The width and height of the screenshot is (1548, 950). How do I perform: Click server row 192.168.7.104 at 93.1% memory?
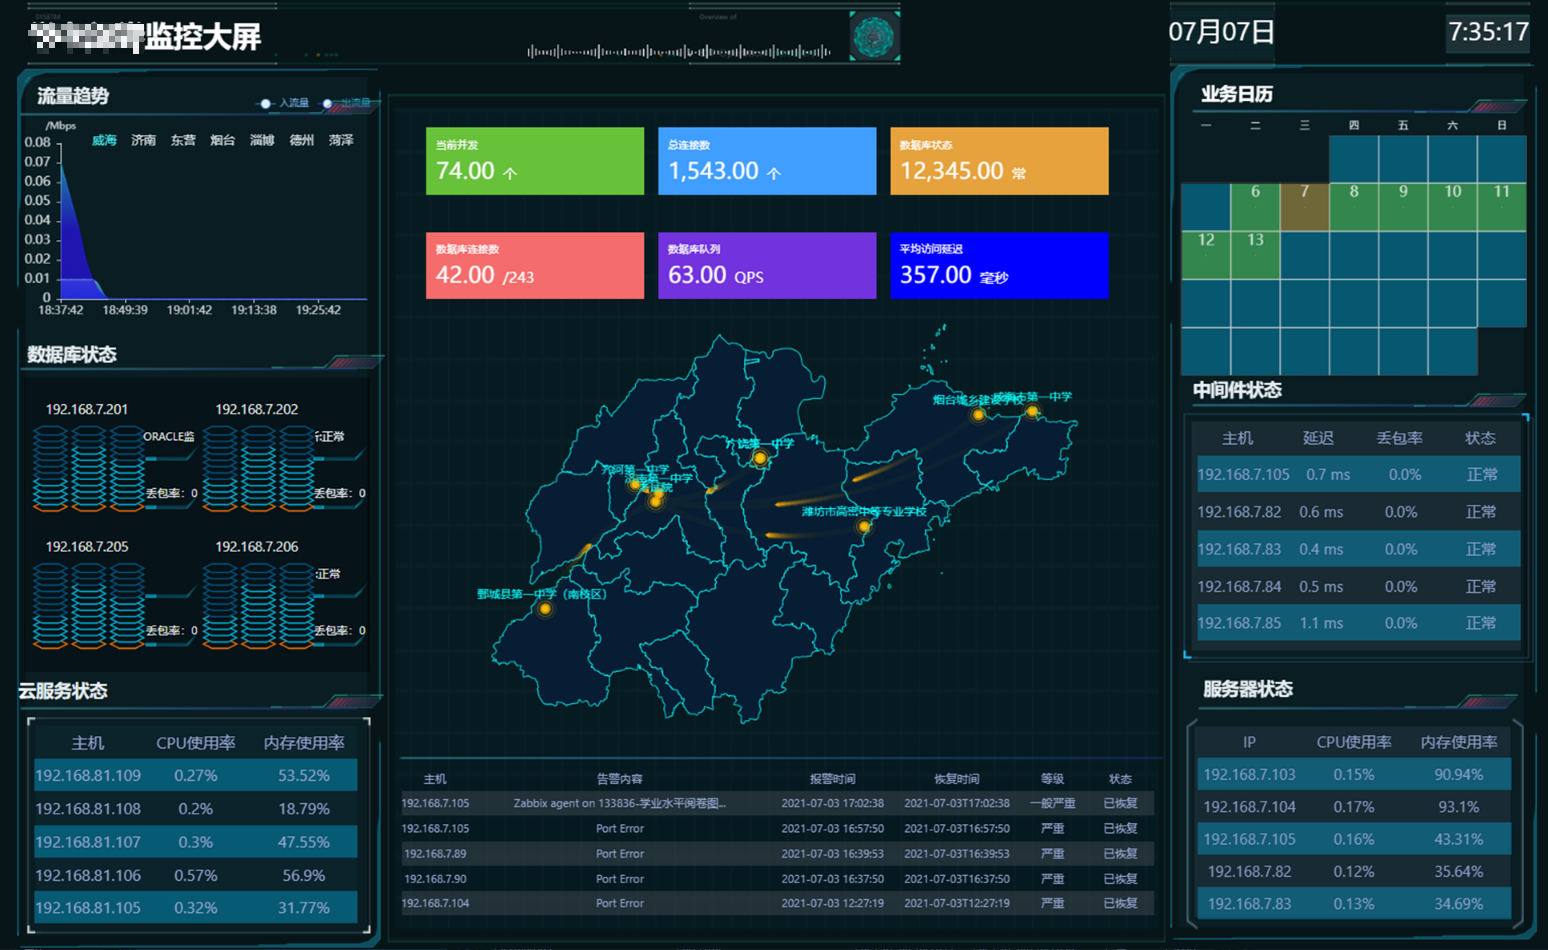pos(1354,806)
